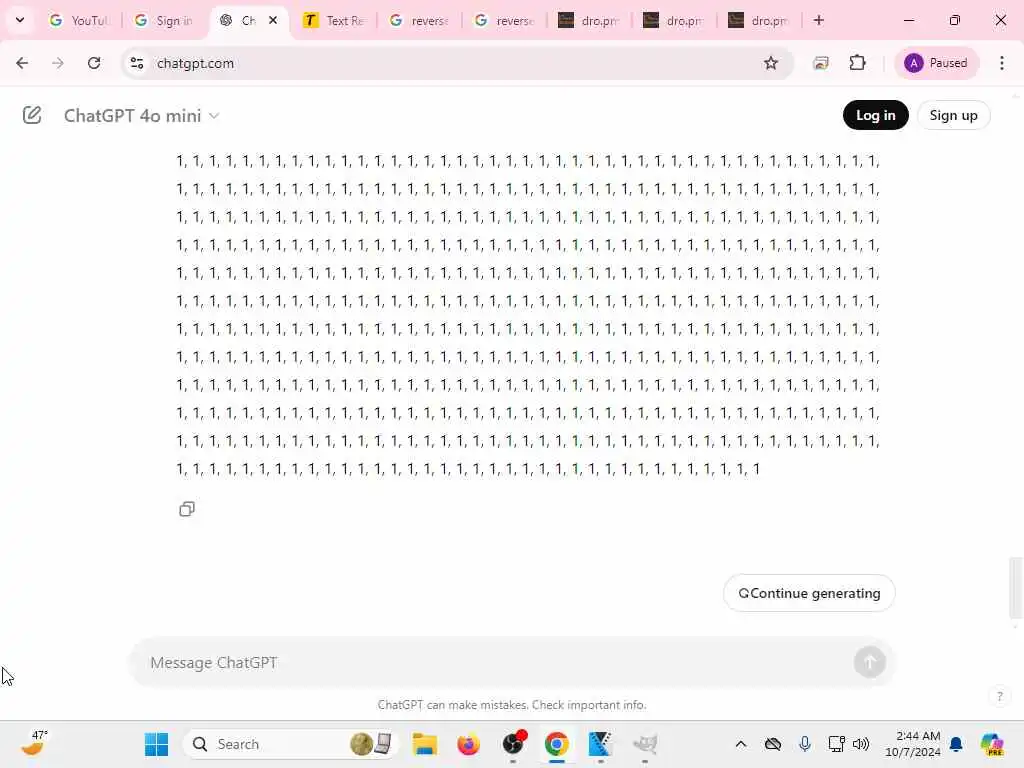The height and width of the screenshot is (768, 1024).
Task: Open the help question mark icon
Action: pyautogui.click(x=999, y=696)
